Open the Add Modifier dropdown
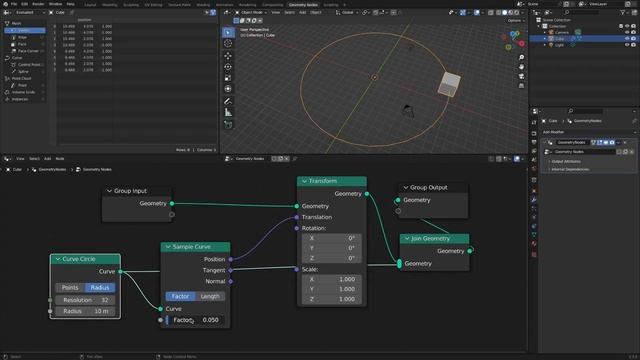 [x=588, y=132]
